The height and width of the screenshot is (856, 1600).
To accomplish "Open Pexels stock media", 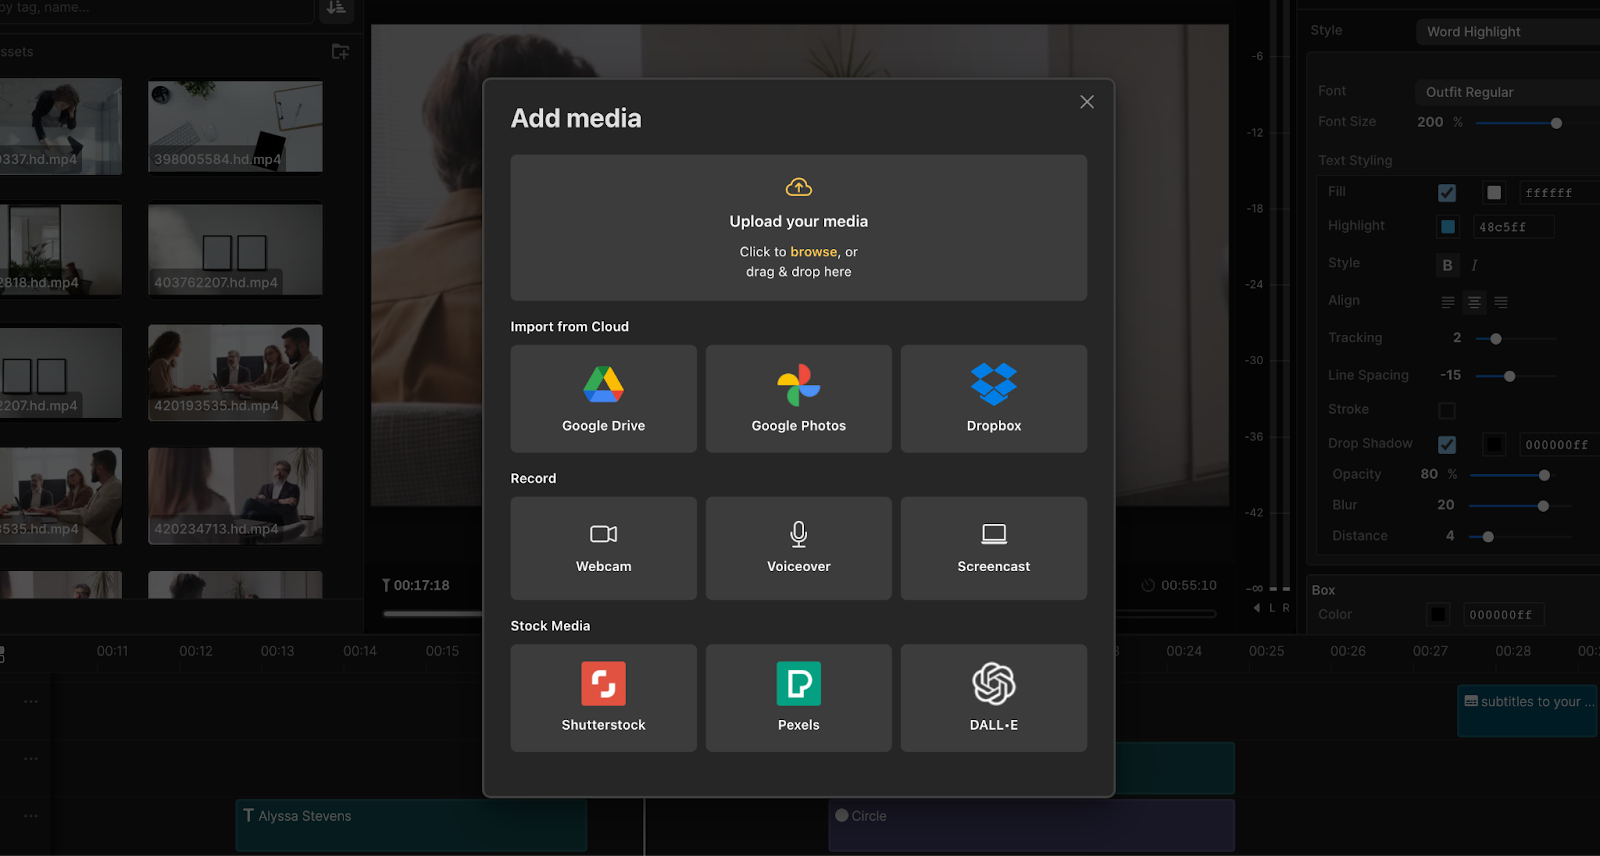I will point(798,698).
